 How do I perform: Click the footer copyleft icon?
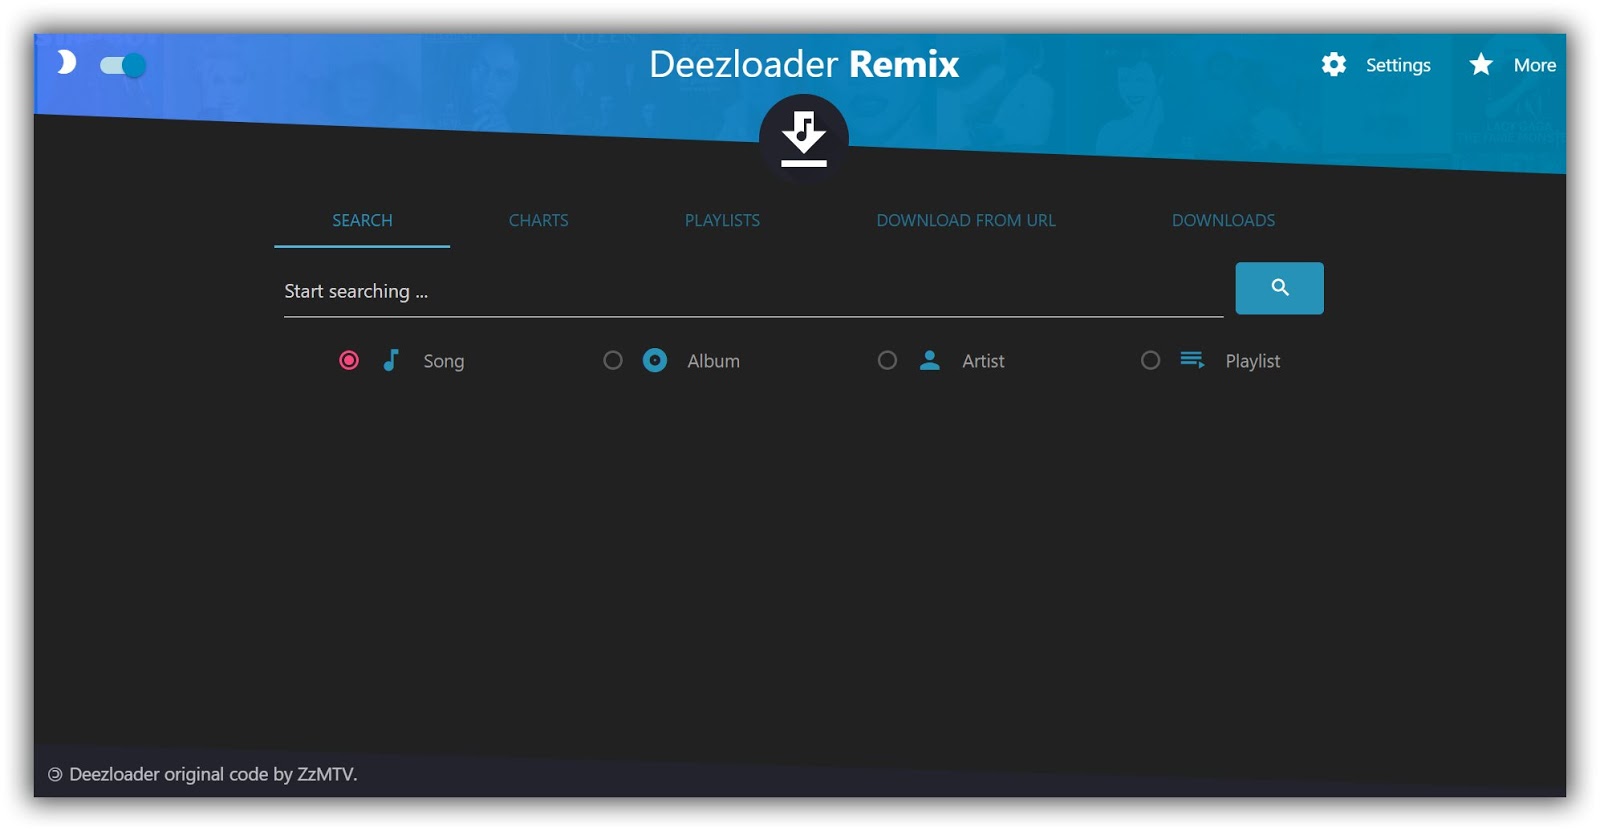click(x=55, y=774)
